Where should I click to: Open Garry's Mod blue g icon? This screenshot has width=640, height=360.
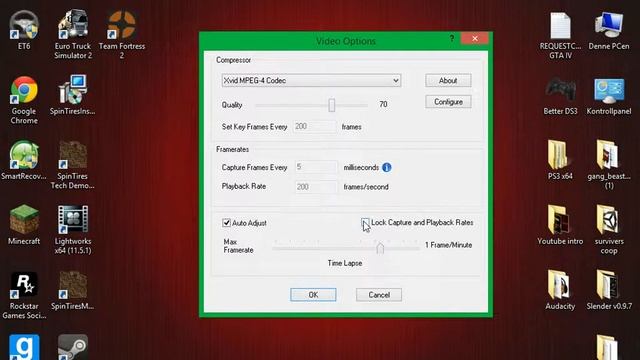[x=24, y=347]
